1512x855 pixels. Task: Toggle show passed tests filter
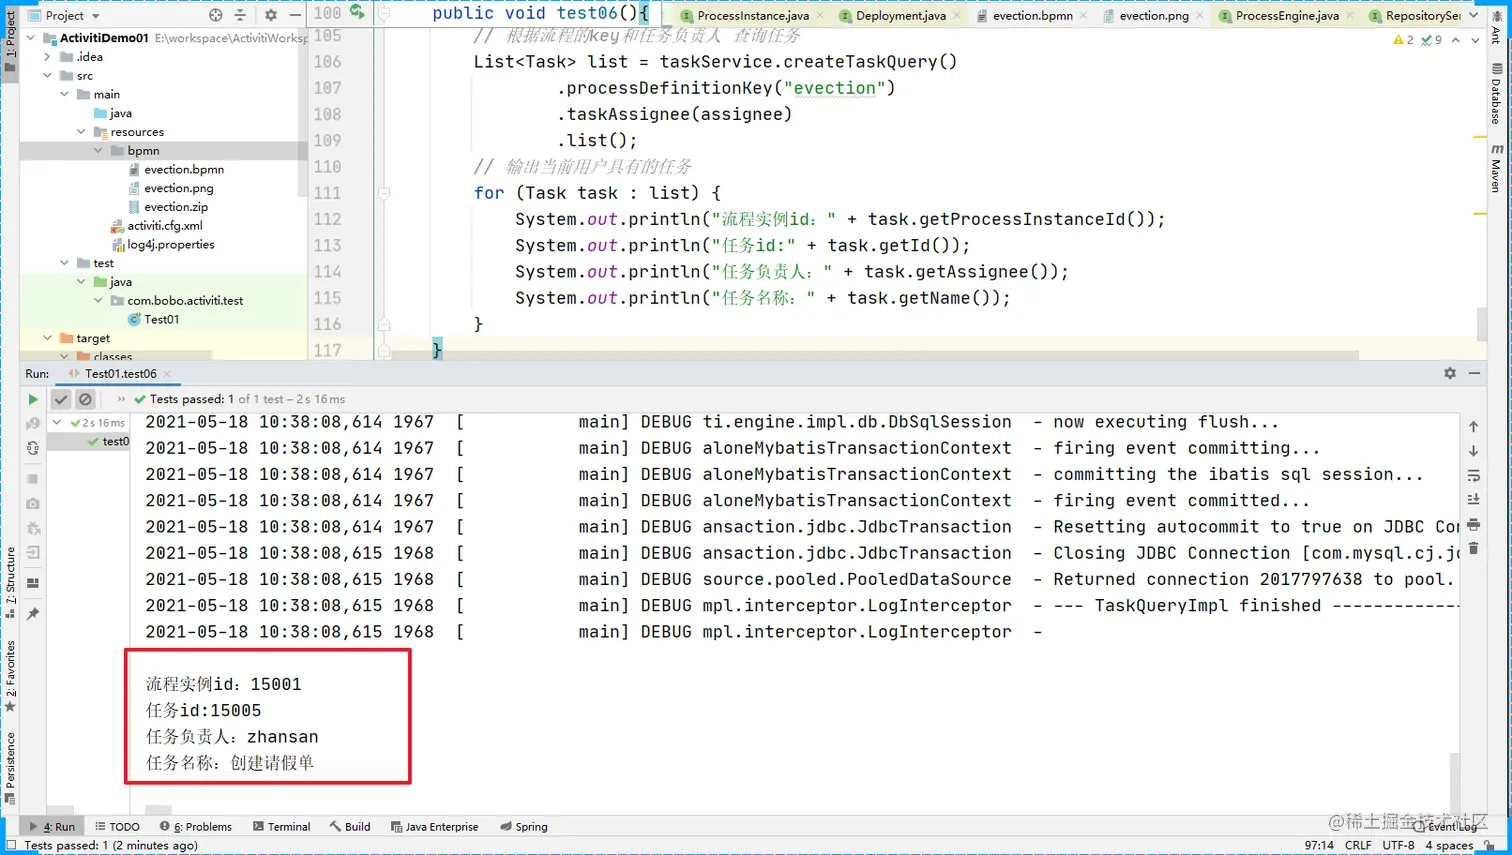61,399
